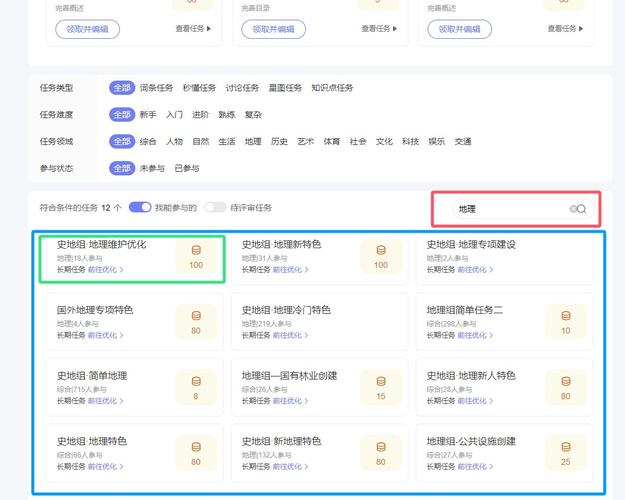The height and width of the screenshot is (500, 625).
Task: Open 前往优化 link under 国外地理专项特色
Action: pyautogui.click(x=106, y=335)
